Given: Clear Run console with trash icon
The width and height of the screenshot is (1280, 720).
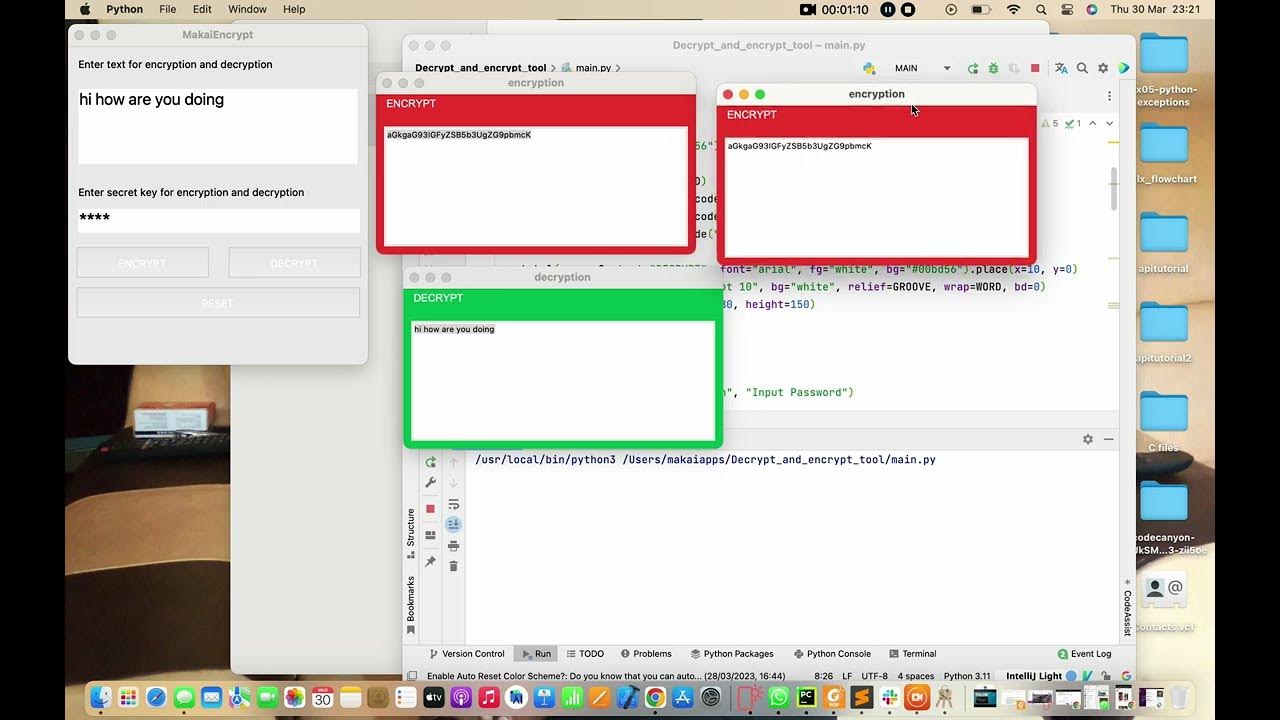Looking at the screenshot, I should click(x=453, y=566).
